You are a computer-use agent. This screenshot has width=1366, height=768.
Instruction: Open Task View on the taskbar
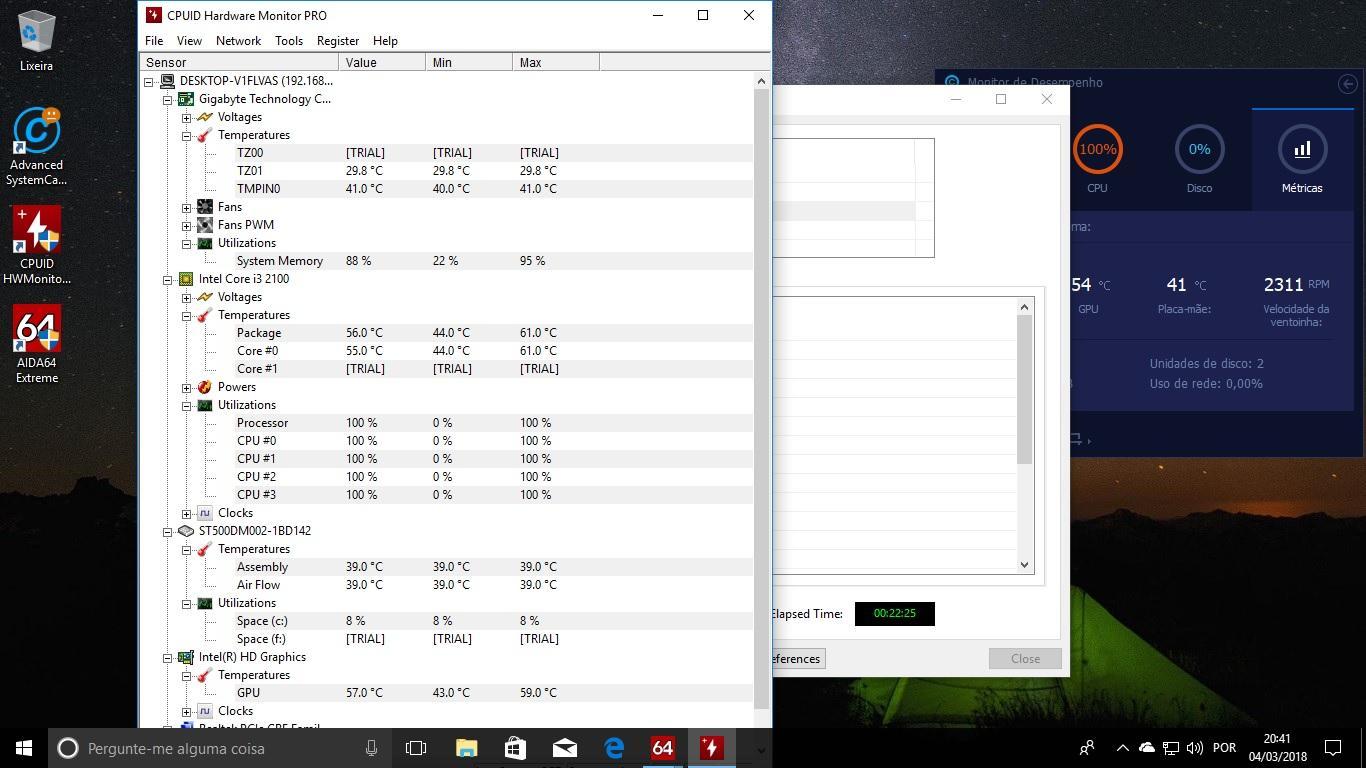[x=416, y=748]
